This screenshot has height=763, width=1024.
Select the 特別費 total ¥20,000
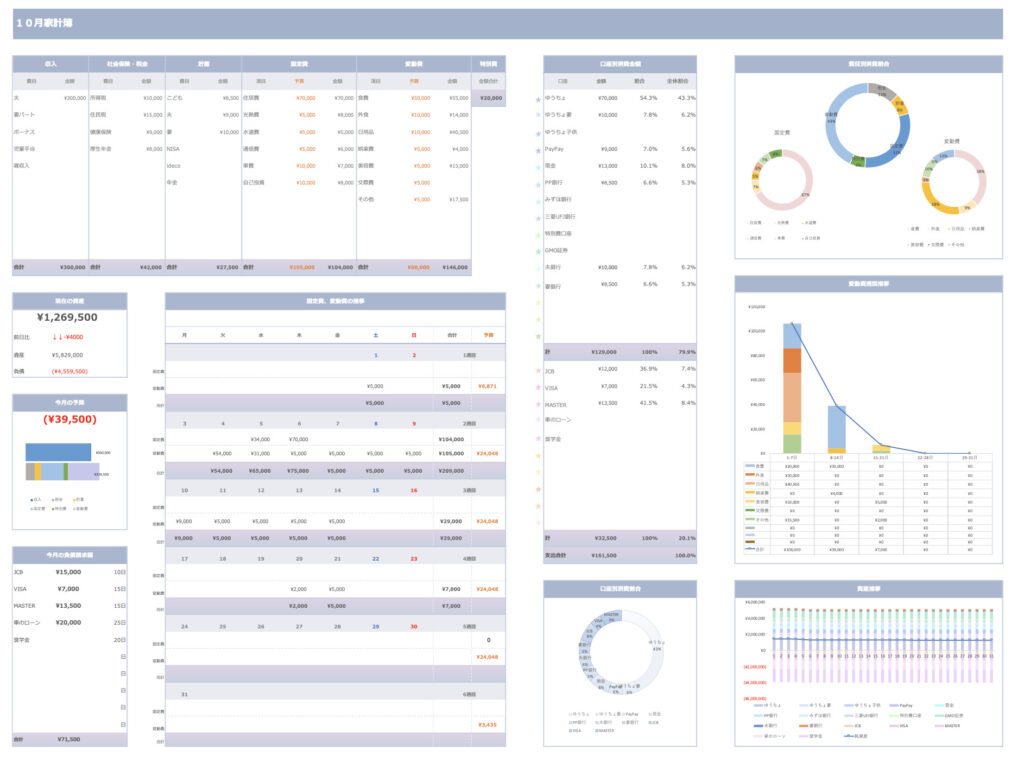pos(490,98)
